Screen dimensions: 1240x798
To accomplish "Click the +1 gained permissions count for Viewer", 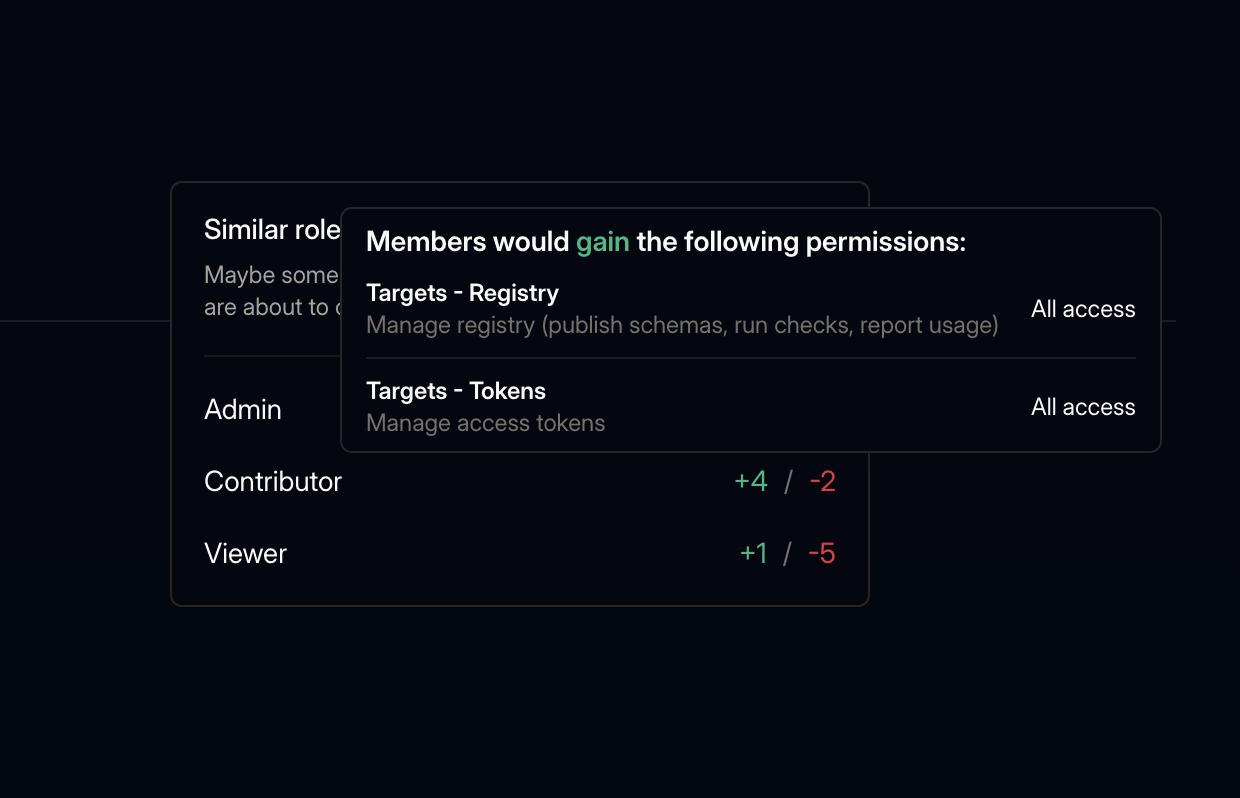I will (755, 553).
